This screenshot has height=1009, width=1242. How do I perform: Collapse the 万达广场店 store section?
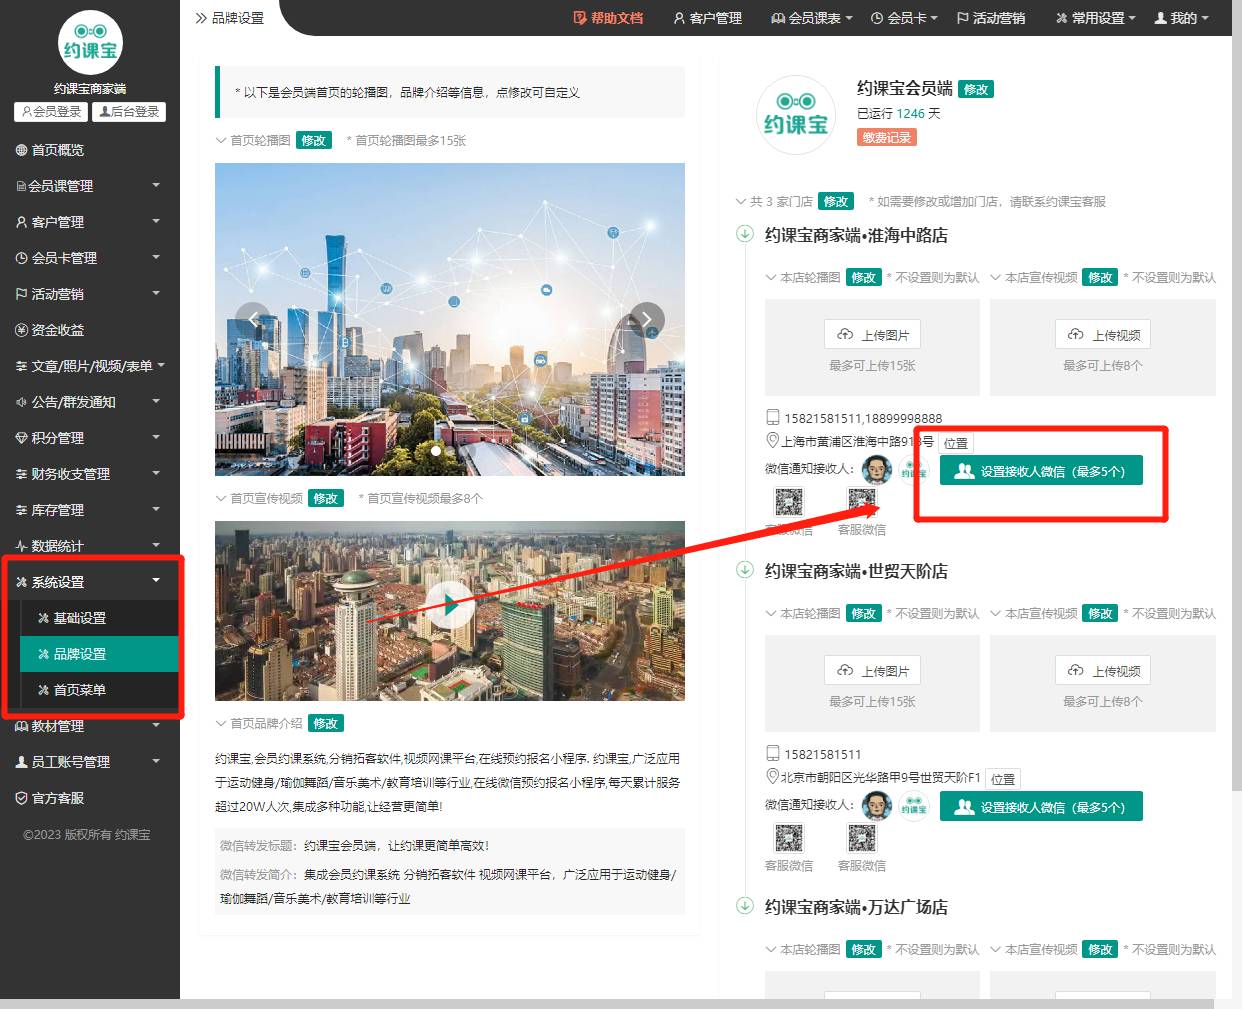[744, 906]
